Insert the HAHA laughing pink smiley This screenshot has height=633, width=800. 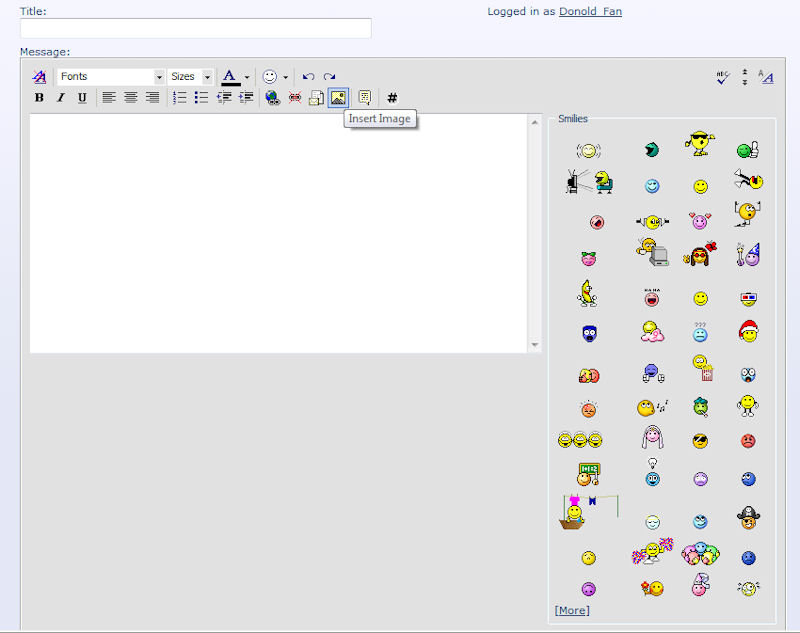(652, 297)
